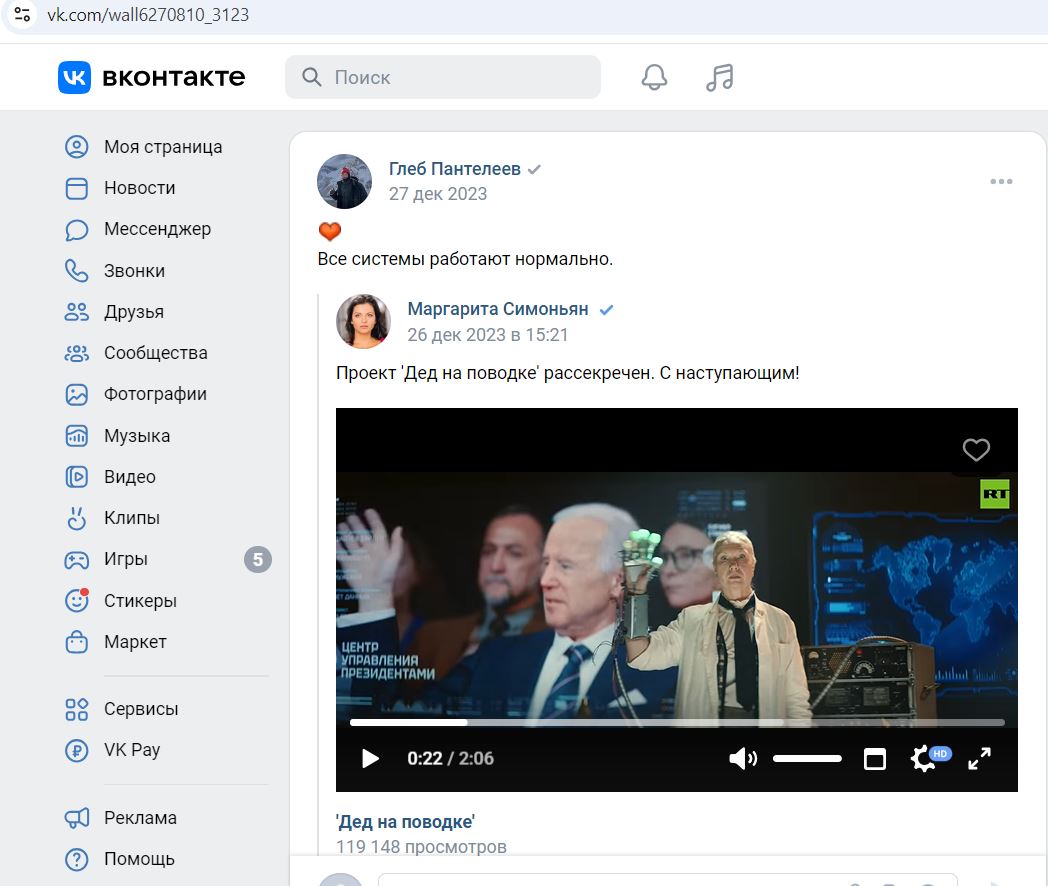This screenshot has width=1048, height=886.
Task: Click the Музыка sidebar icon
Action: click(x=76, y=436)
